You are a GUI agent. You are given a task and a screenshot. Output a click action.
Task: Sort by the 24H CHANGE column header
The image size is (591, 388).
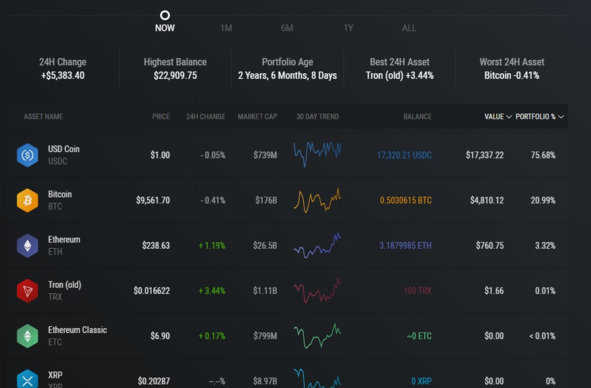[205, 117]
